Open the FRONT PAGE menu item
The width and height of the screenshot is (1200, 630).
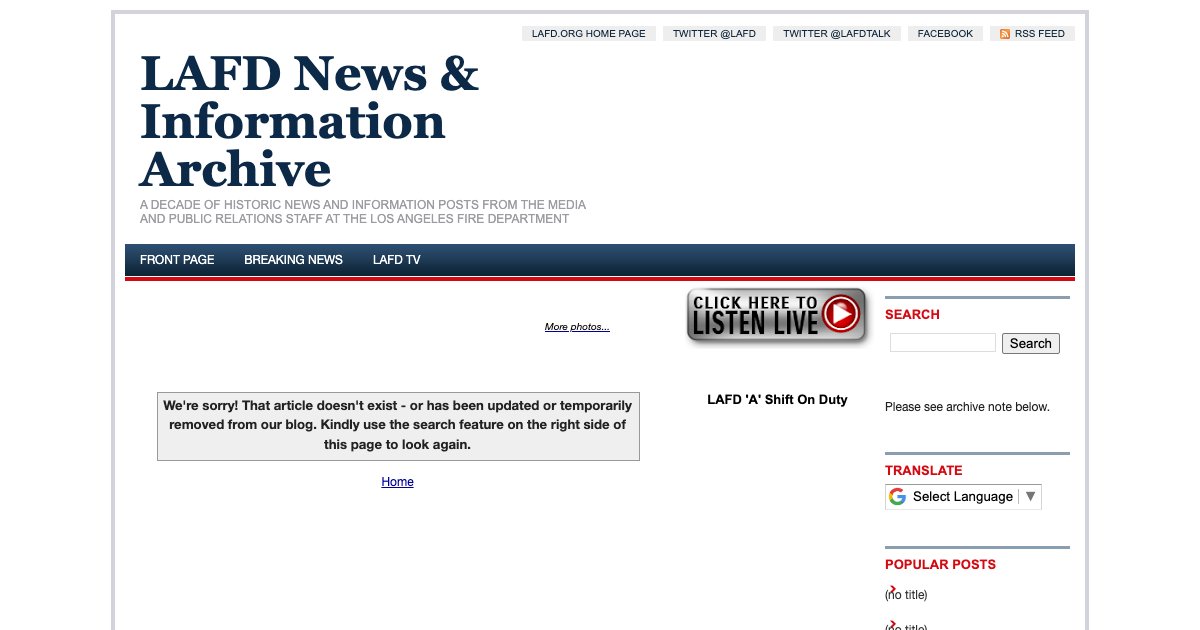tap(177, 260)
